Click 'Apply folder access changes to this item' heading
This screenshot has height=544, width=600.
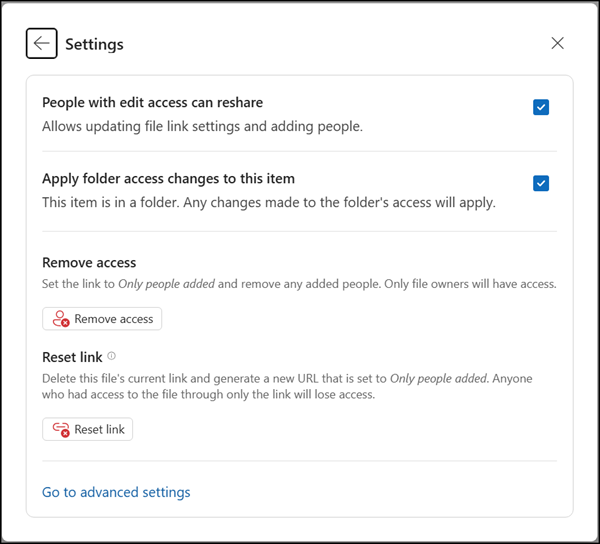click(168, 179)
